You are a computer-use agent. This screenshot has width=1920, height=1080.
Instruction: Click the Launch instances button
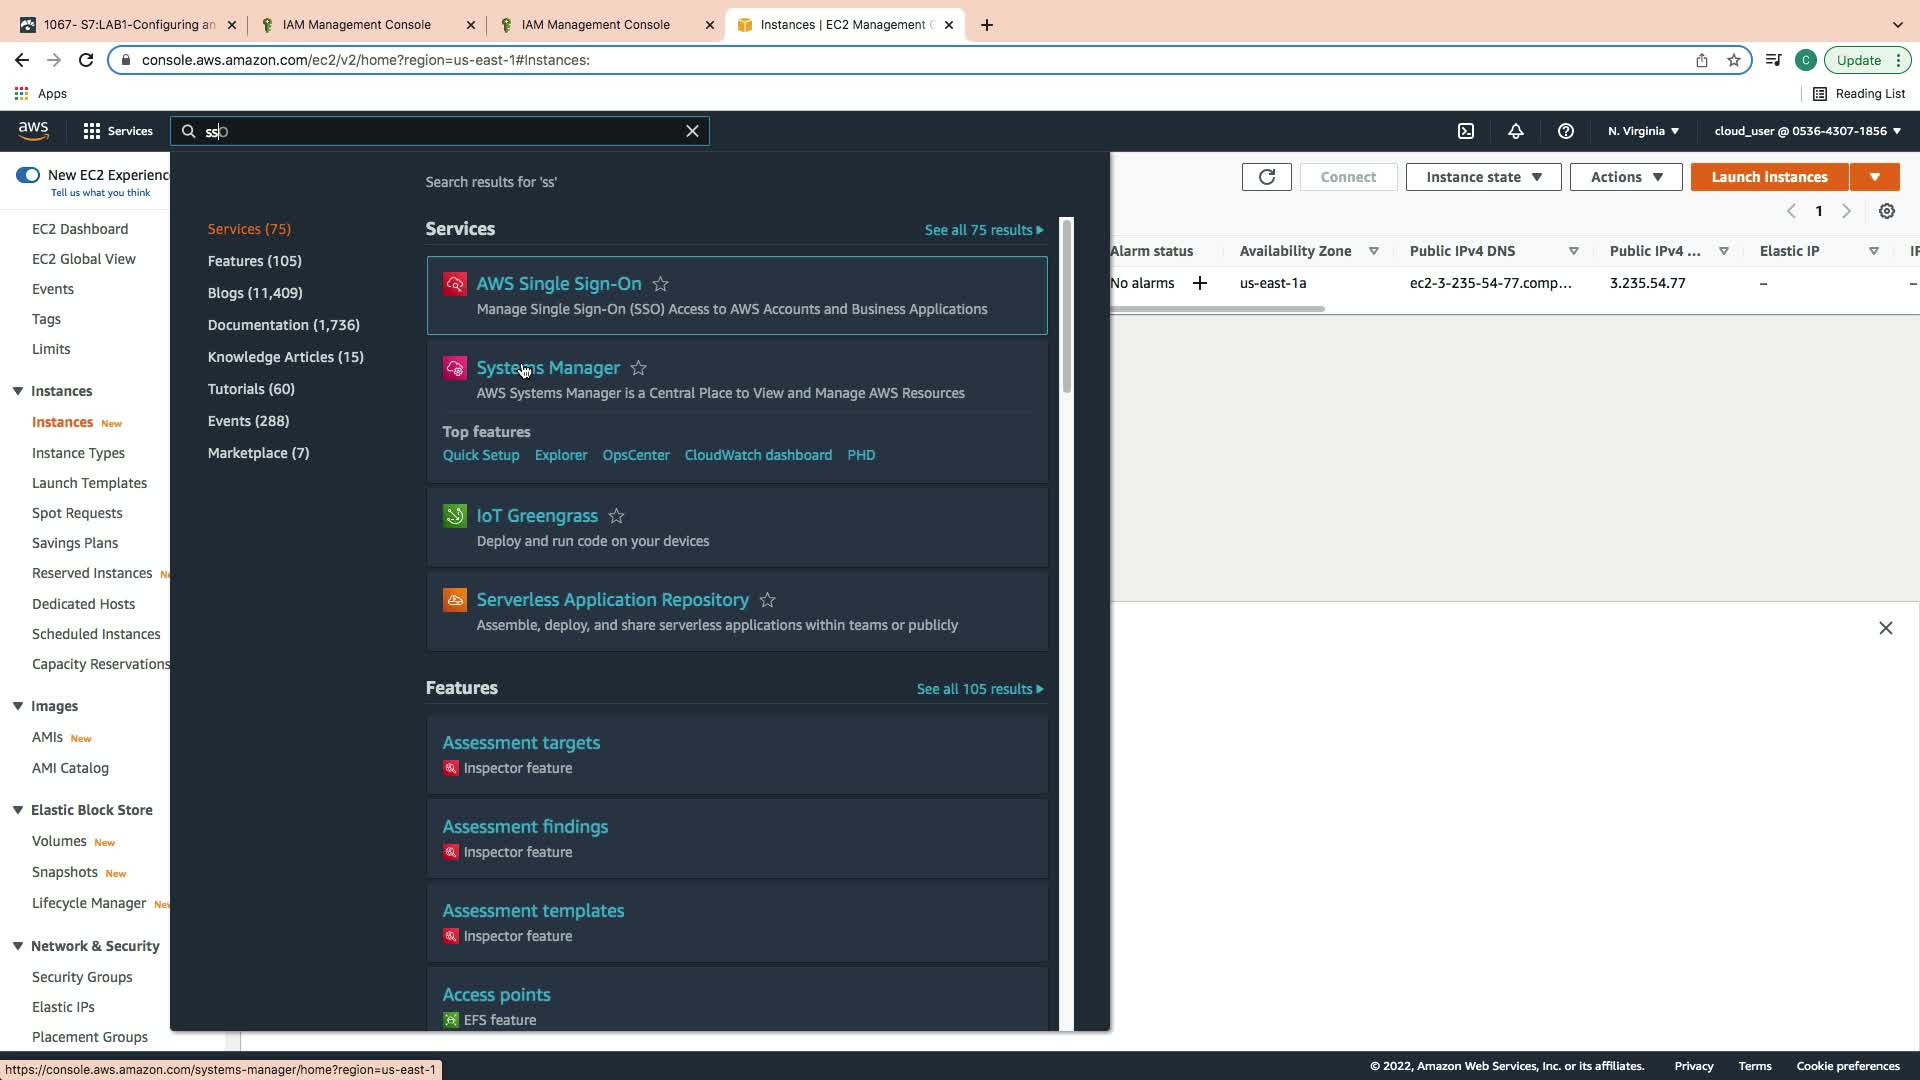coord(1768,177)
